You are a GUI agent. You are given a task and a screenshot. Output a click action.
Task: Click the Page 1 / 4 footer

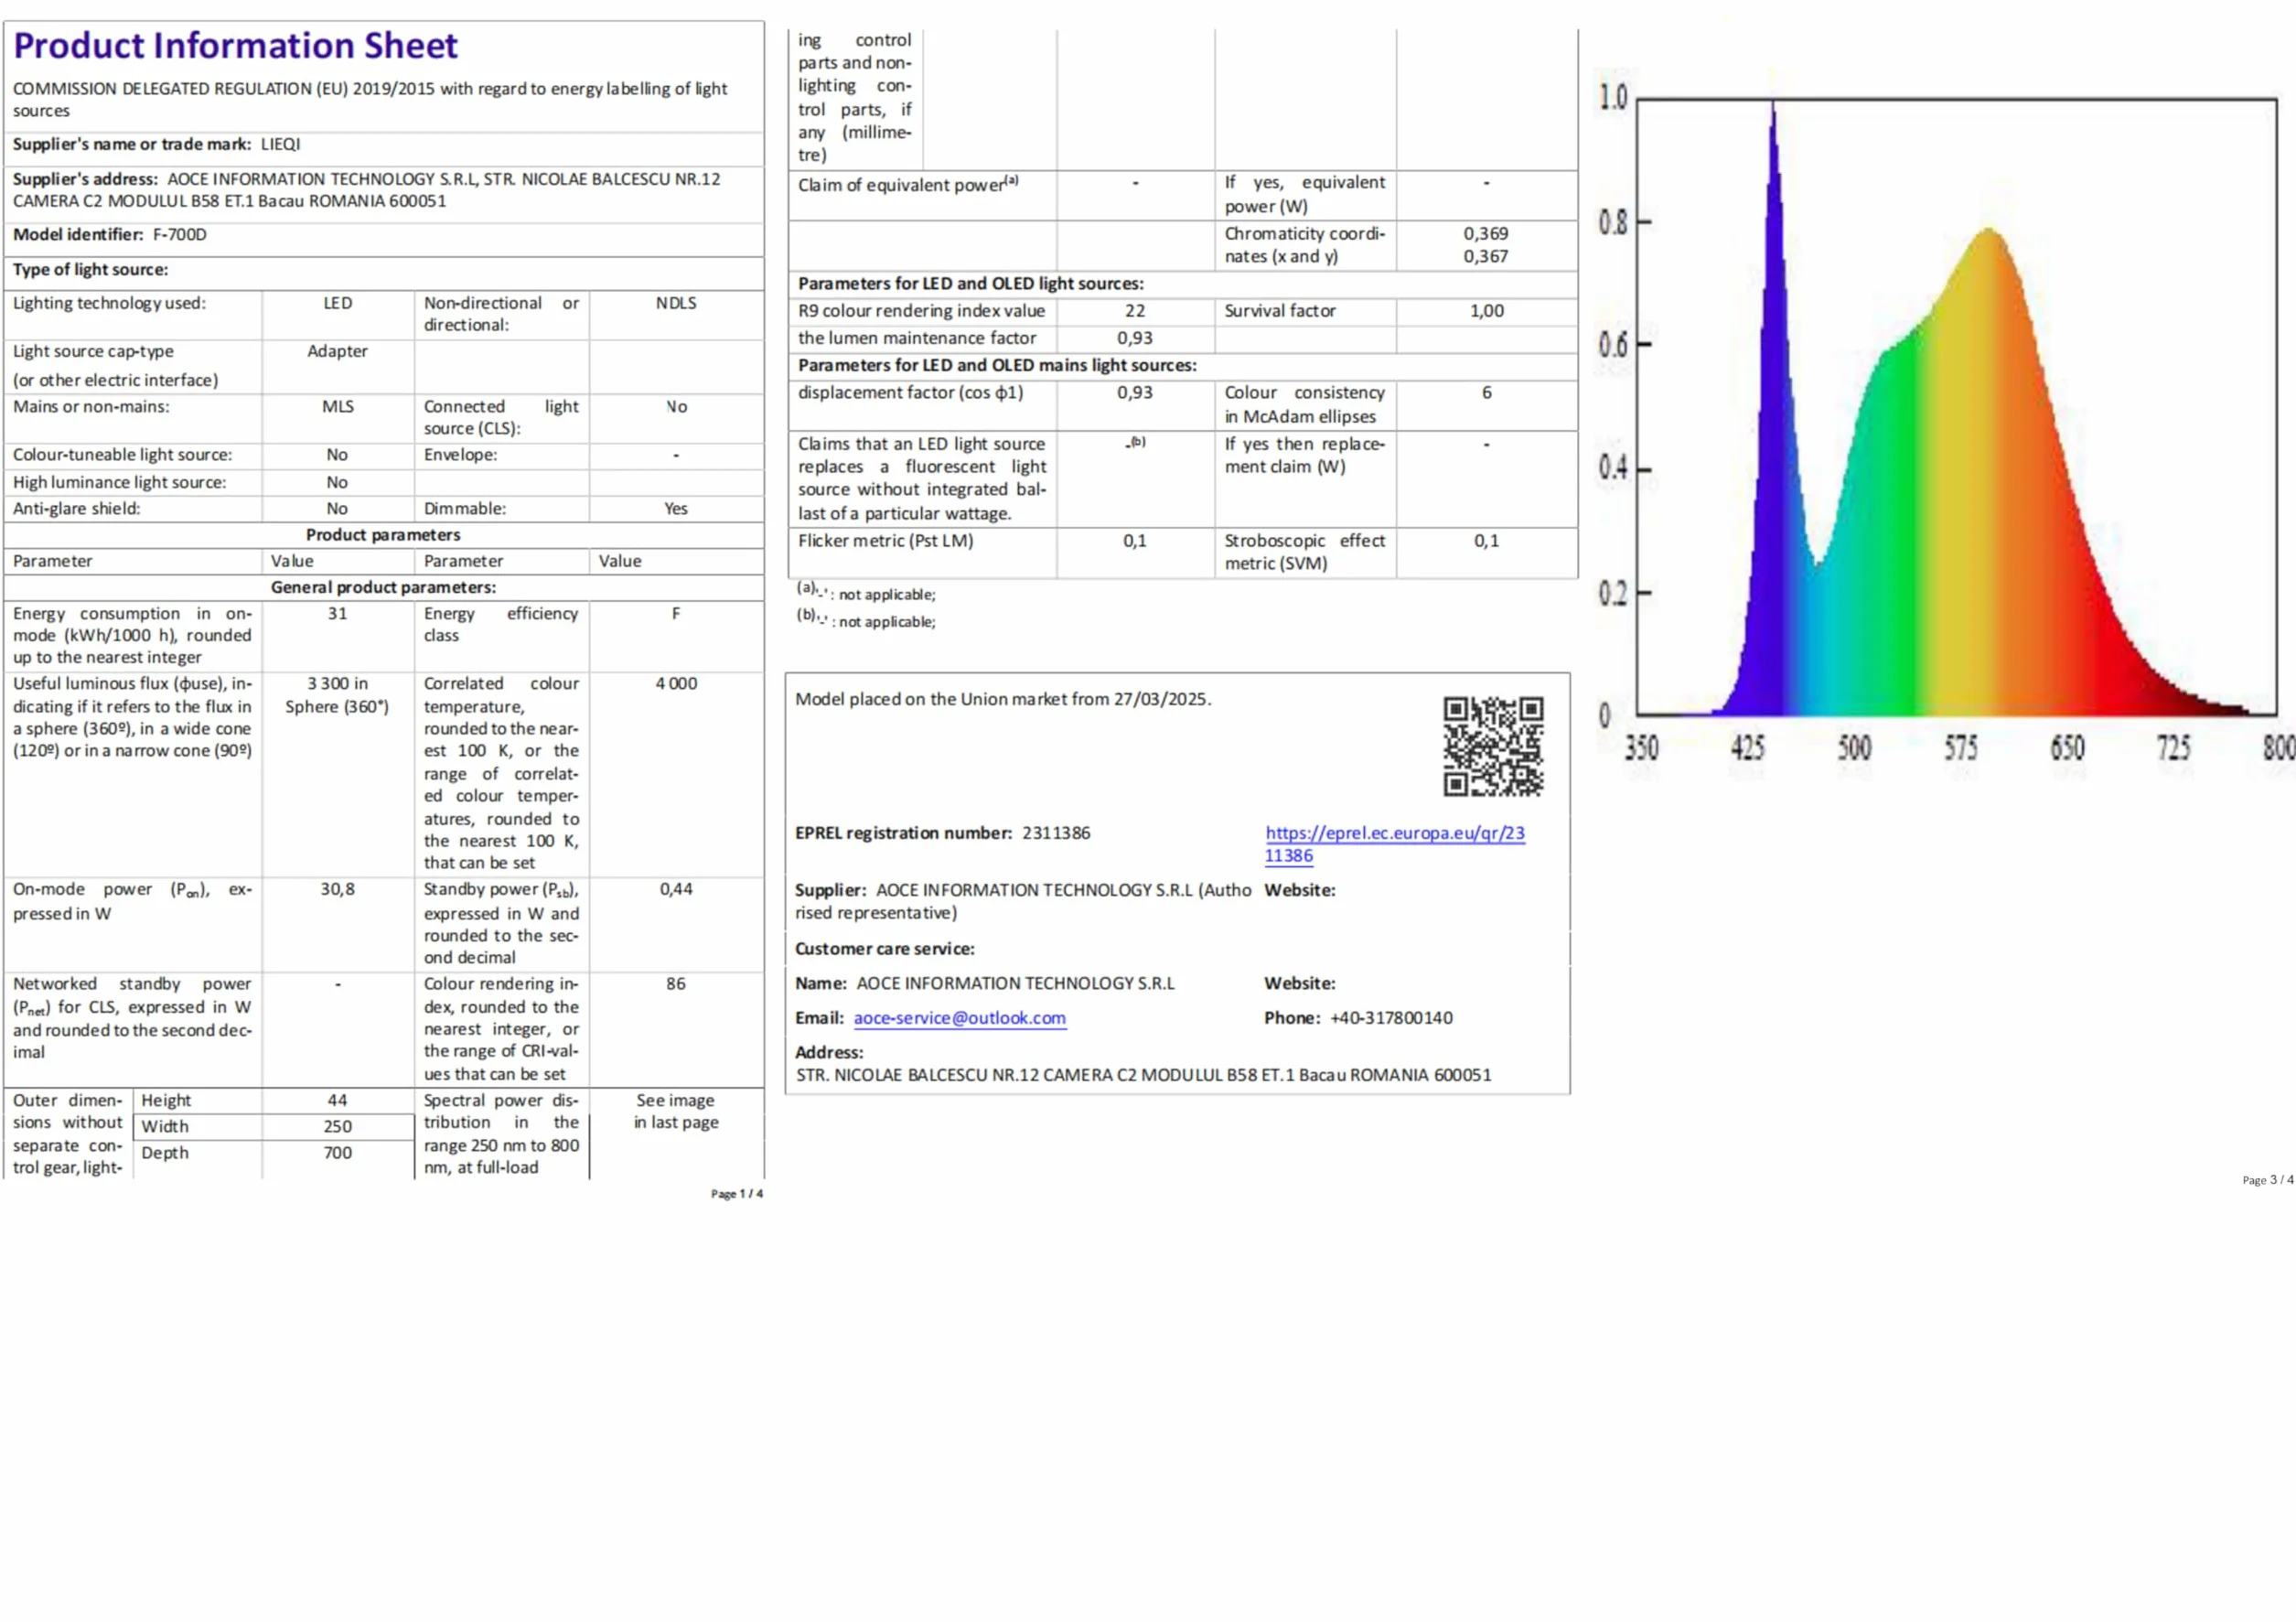(x=737, y=1193)
